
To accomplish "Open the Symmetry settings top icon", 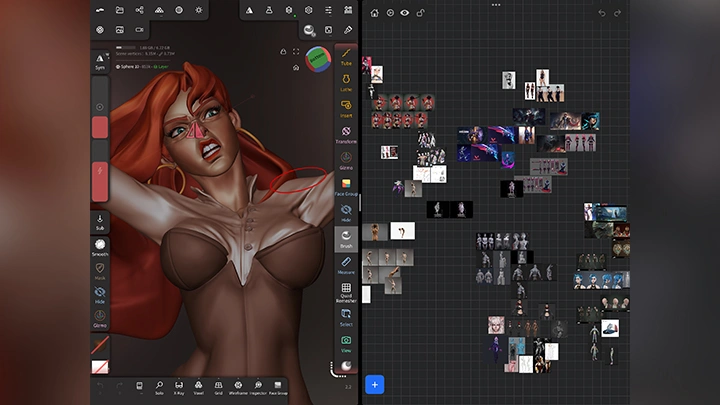I will (249, 10).
